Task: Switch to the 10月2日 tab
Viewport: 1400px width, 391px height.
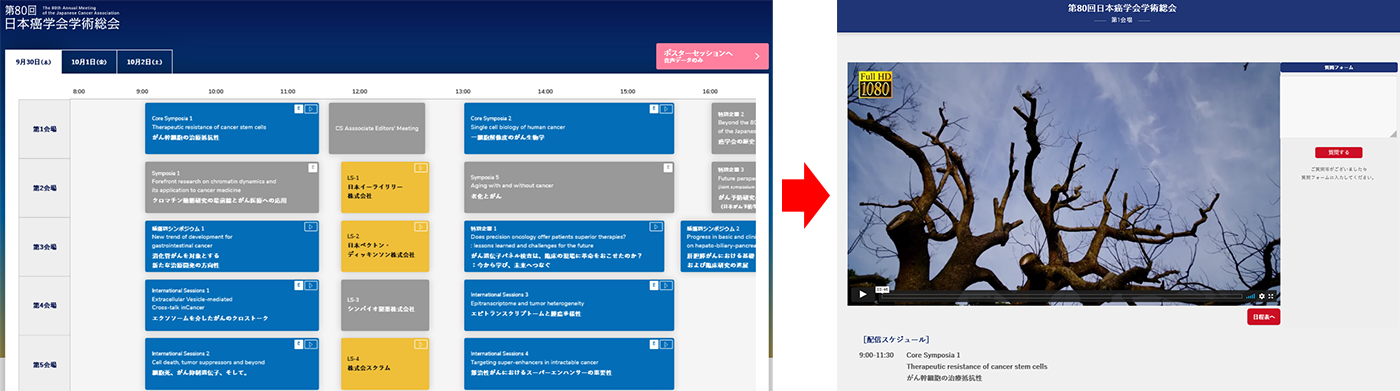Action: [145, 62]
